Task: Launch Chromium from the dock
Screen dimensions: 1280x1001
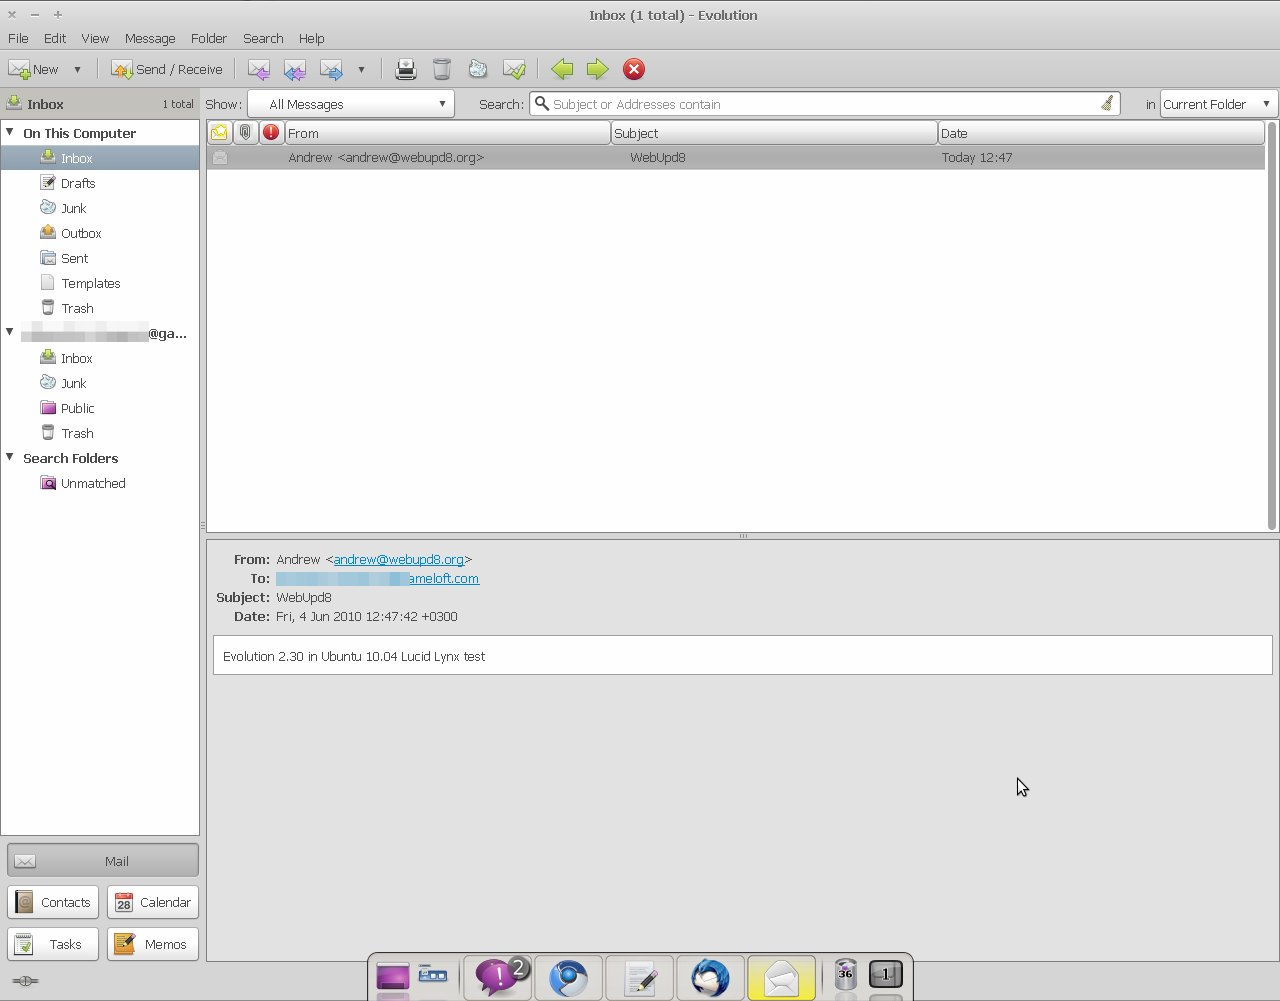Action: click(569, 977)
